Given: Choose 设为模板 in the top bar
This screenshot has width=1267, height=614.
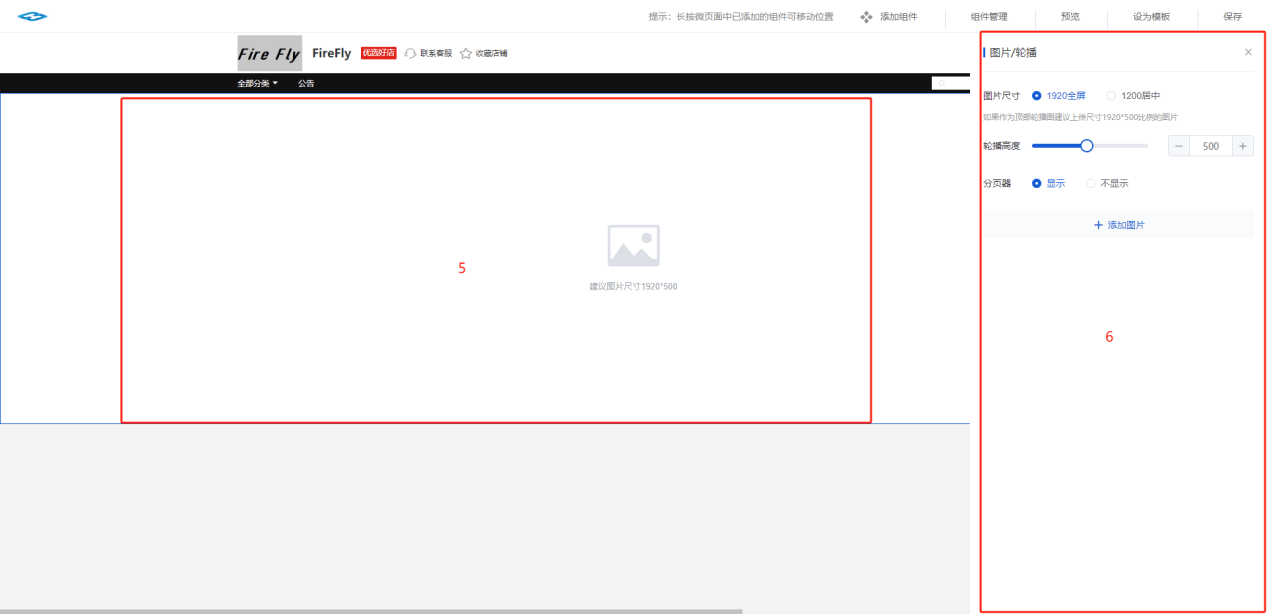Looking at the screenshot, I should (x=1151, y=17).
